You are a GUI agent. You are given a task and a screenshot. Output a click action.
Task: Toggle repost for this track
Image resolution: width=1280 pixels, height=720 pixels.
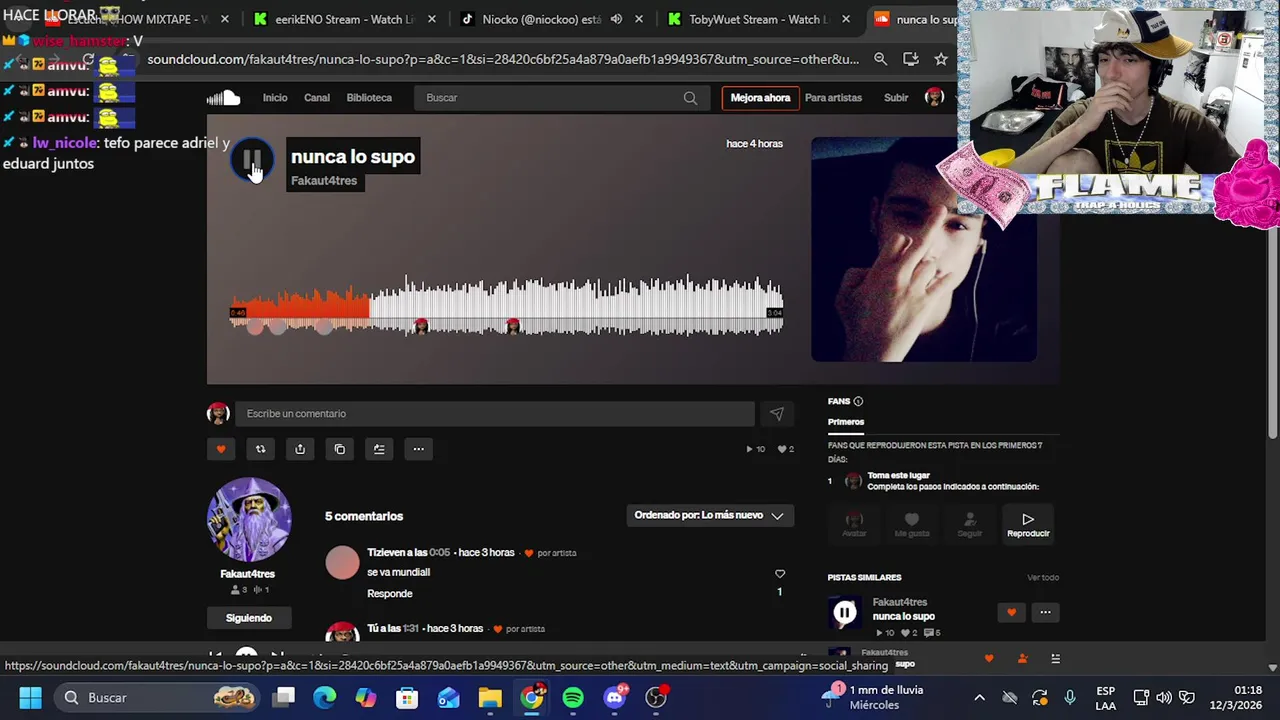point(260,449)
